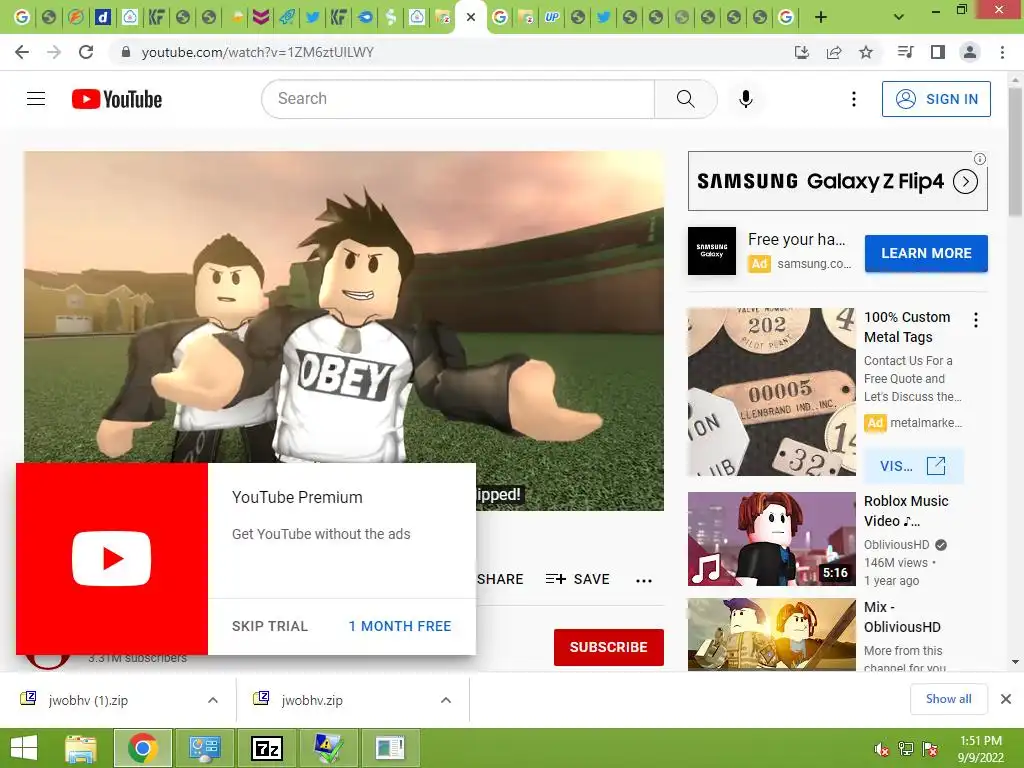Open the 'Free your ha...' ad title
Screen dimensions: 1024x768
pos(797,239)
